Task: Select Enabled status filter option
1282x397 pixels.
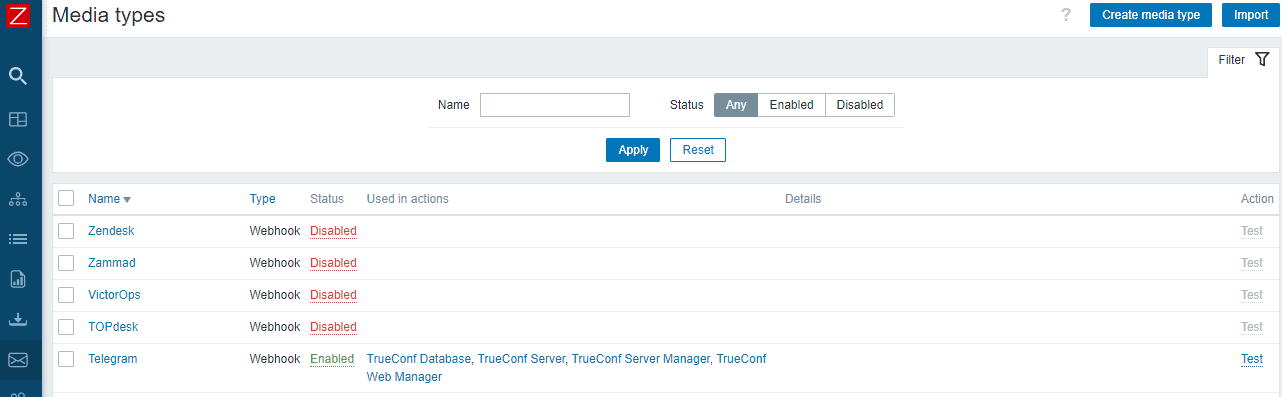Action: 791,105
